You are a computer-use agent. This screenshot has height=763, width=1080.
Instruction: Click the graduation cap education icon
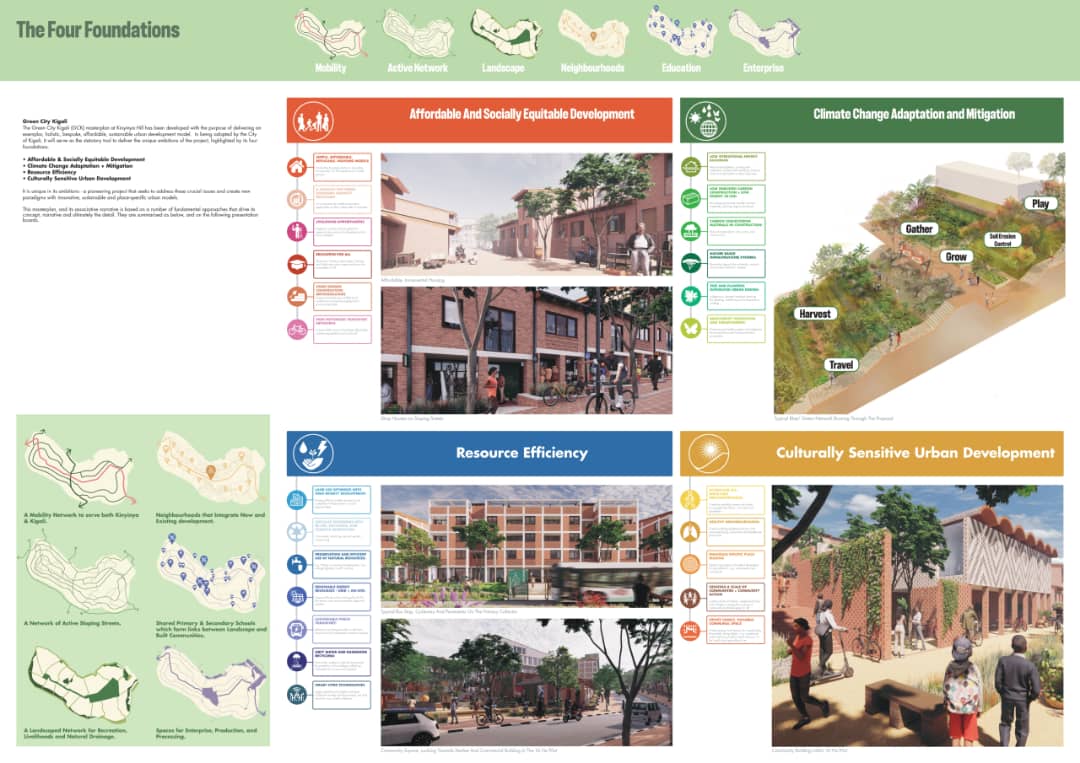(298, 264)
